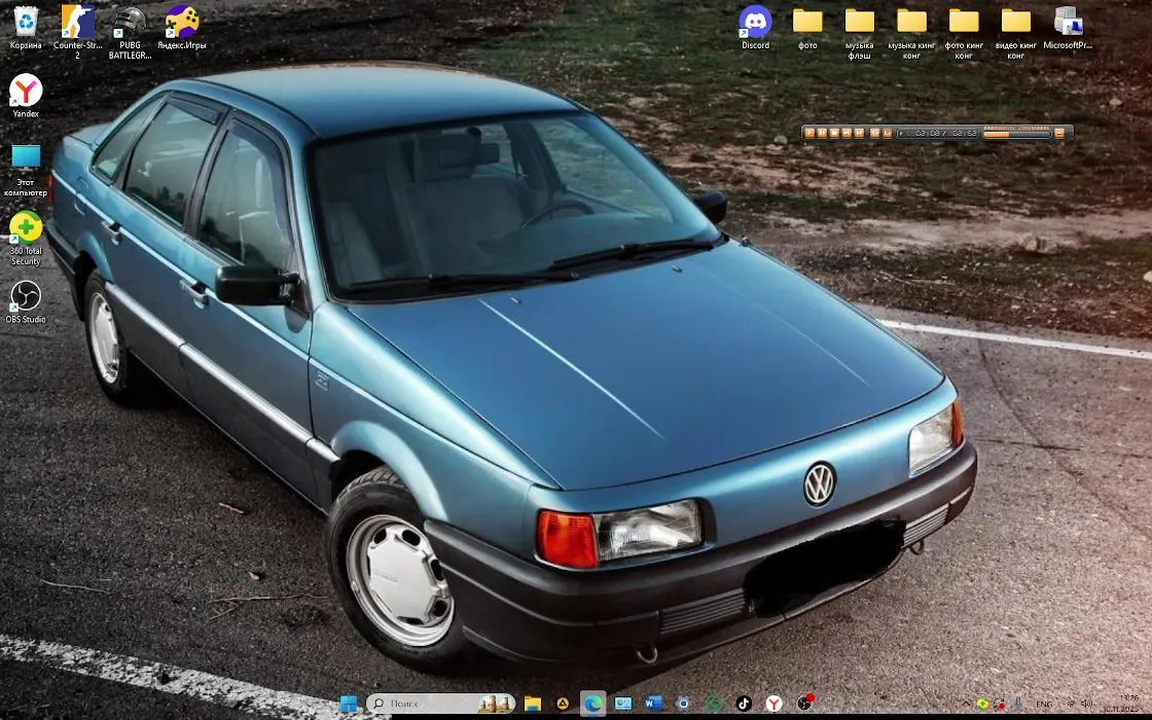
Task: Launch the Counter-Strike 2 desktop shortcut
Action: 77,31
